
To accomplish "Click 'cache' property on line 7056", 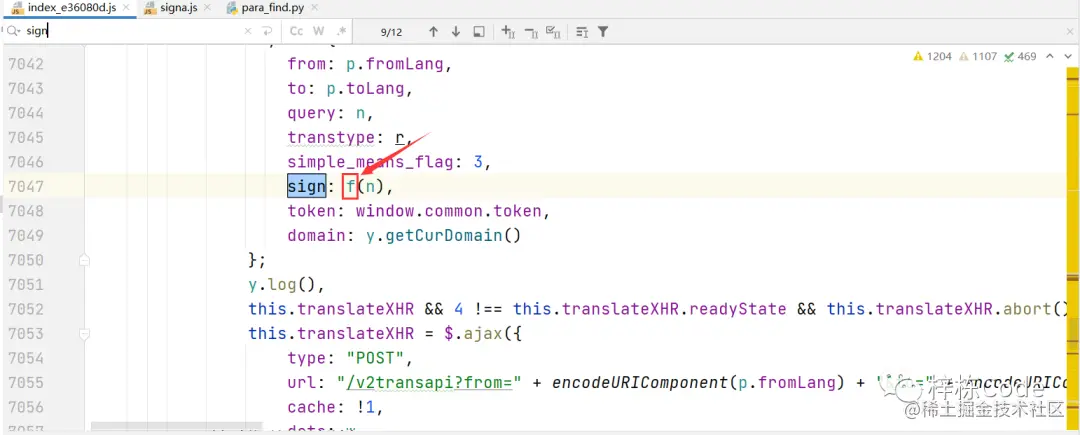I will (x=311, y=407).
